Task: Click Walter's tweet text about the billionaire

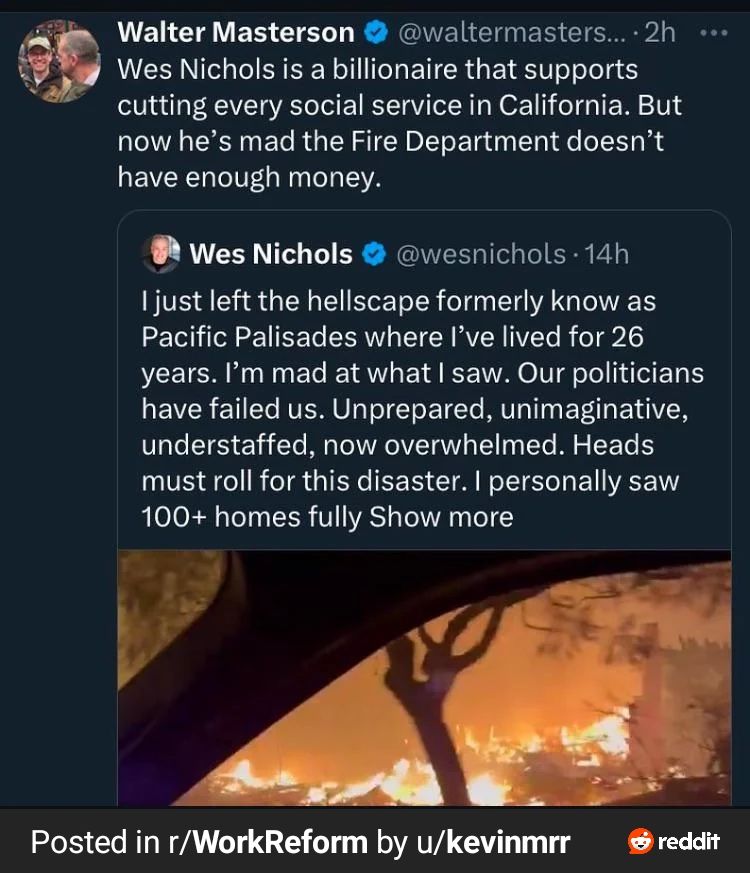Action: click(x=390, y=124)
